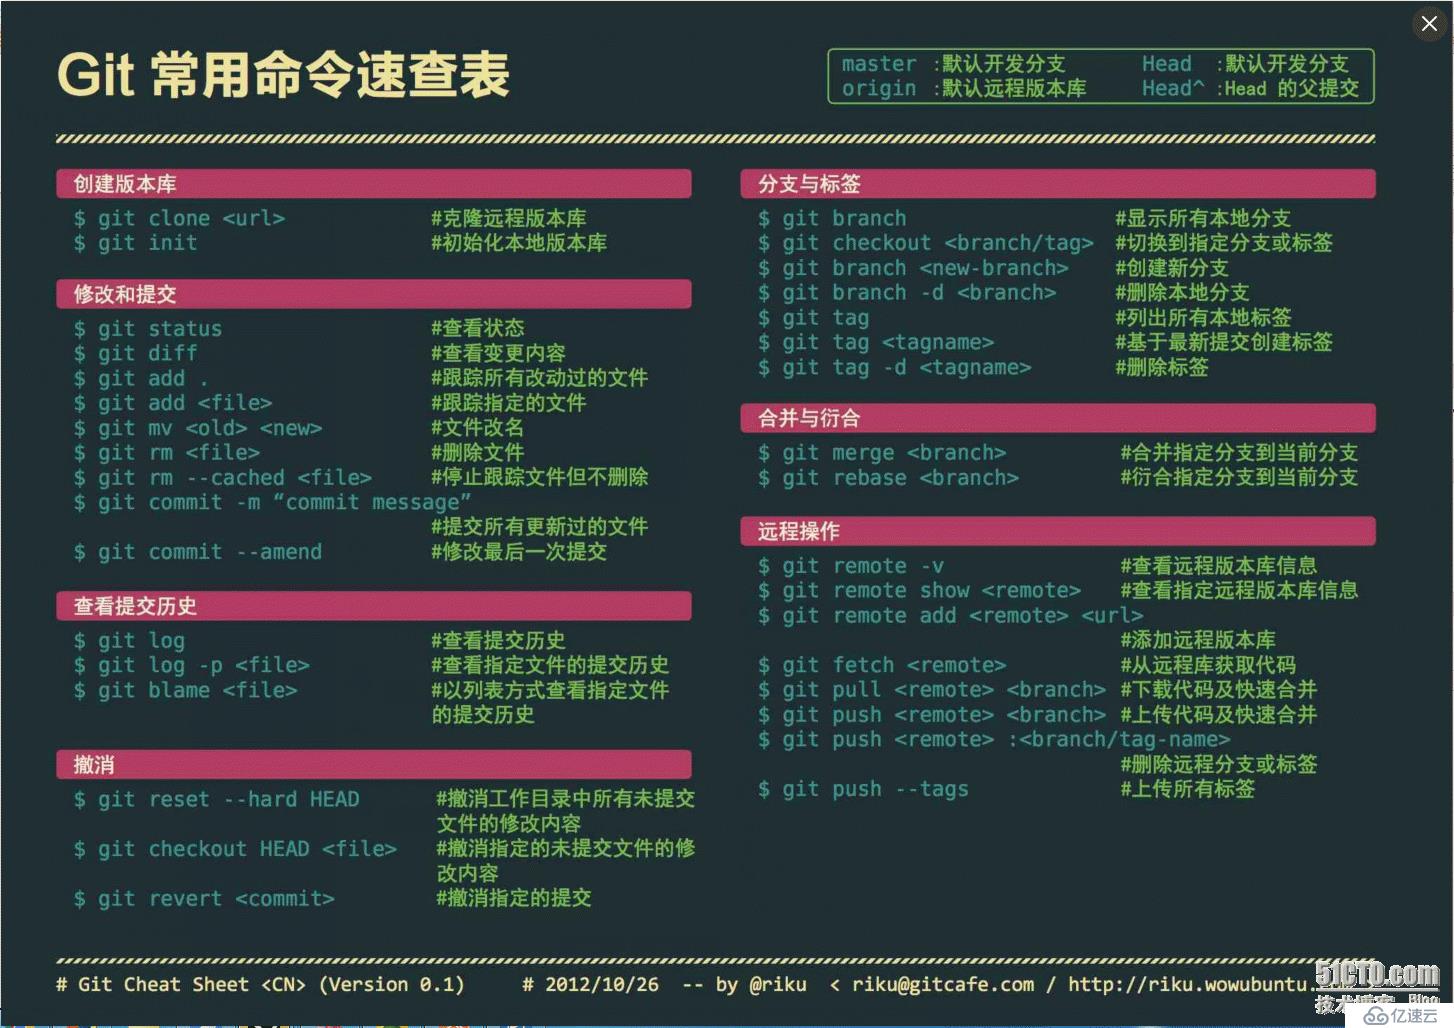Image resolution: width=1454 pixels, height=1028 pixels.
Task: Click the '#显示所有本地分支' comment
Action: (1203, 218)
